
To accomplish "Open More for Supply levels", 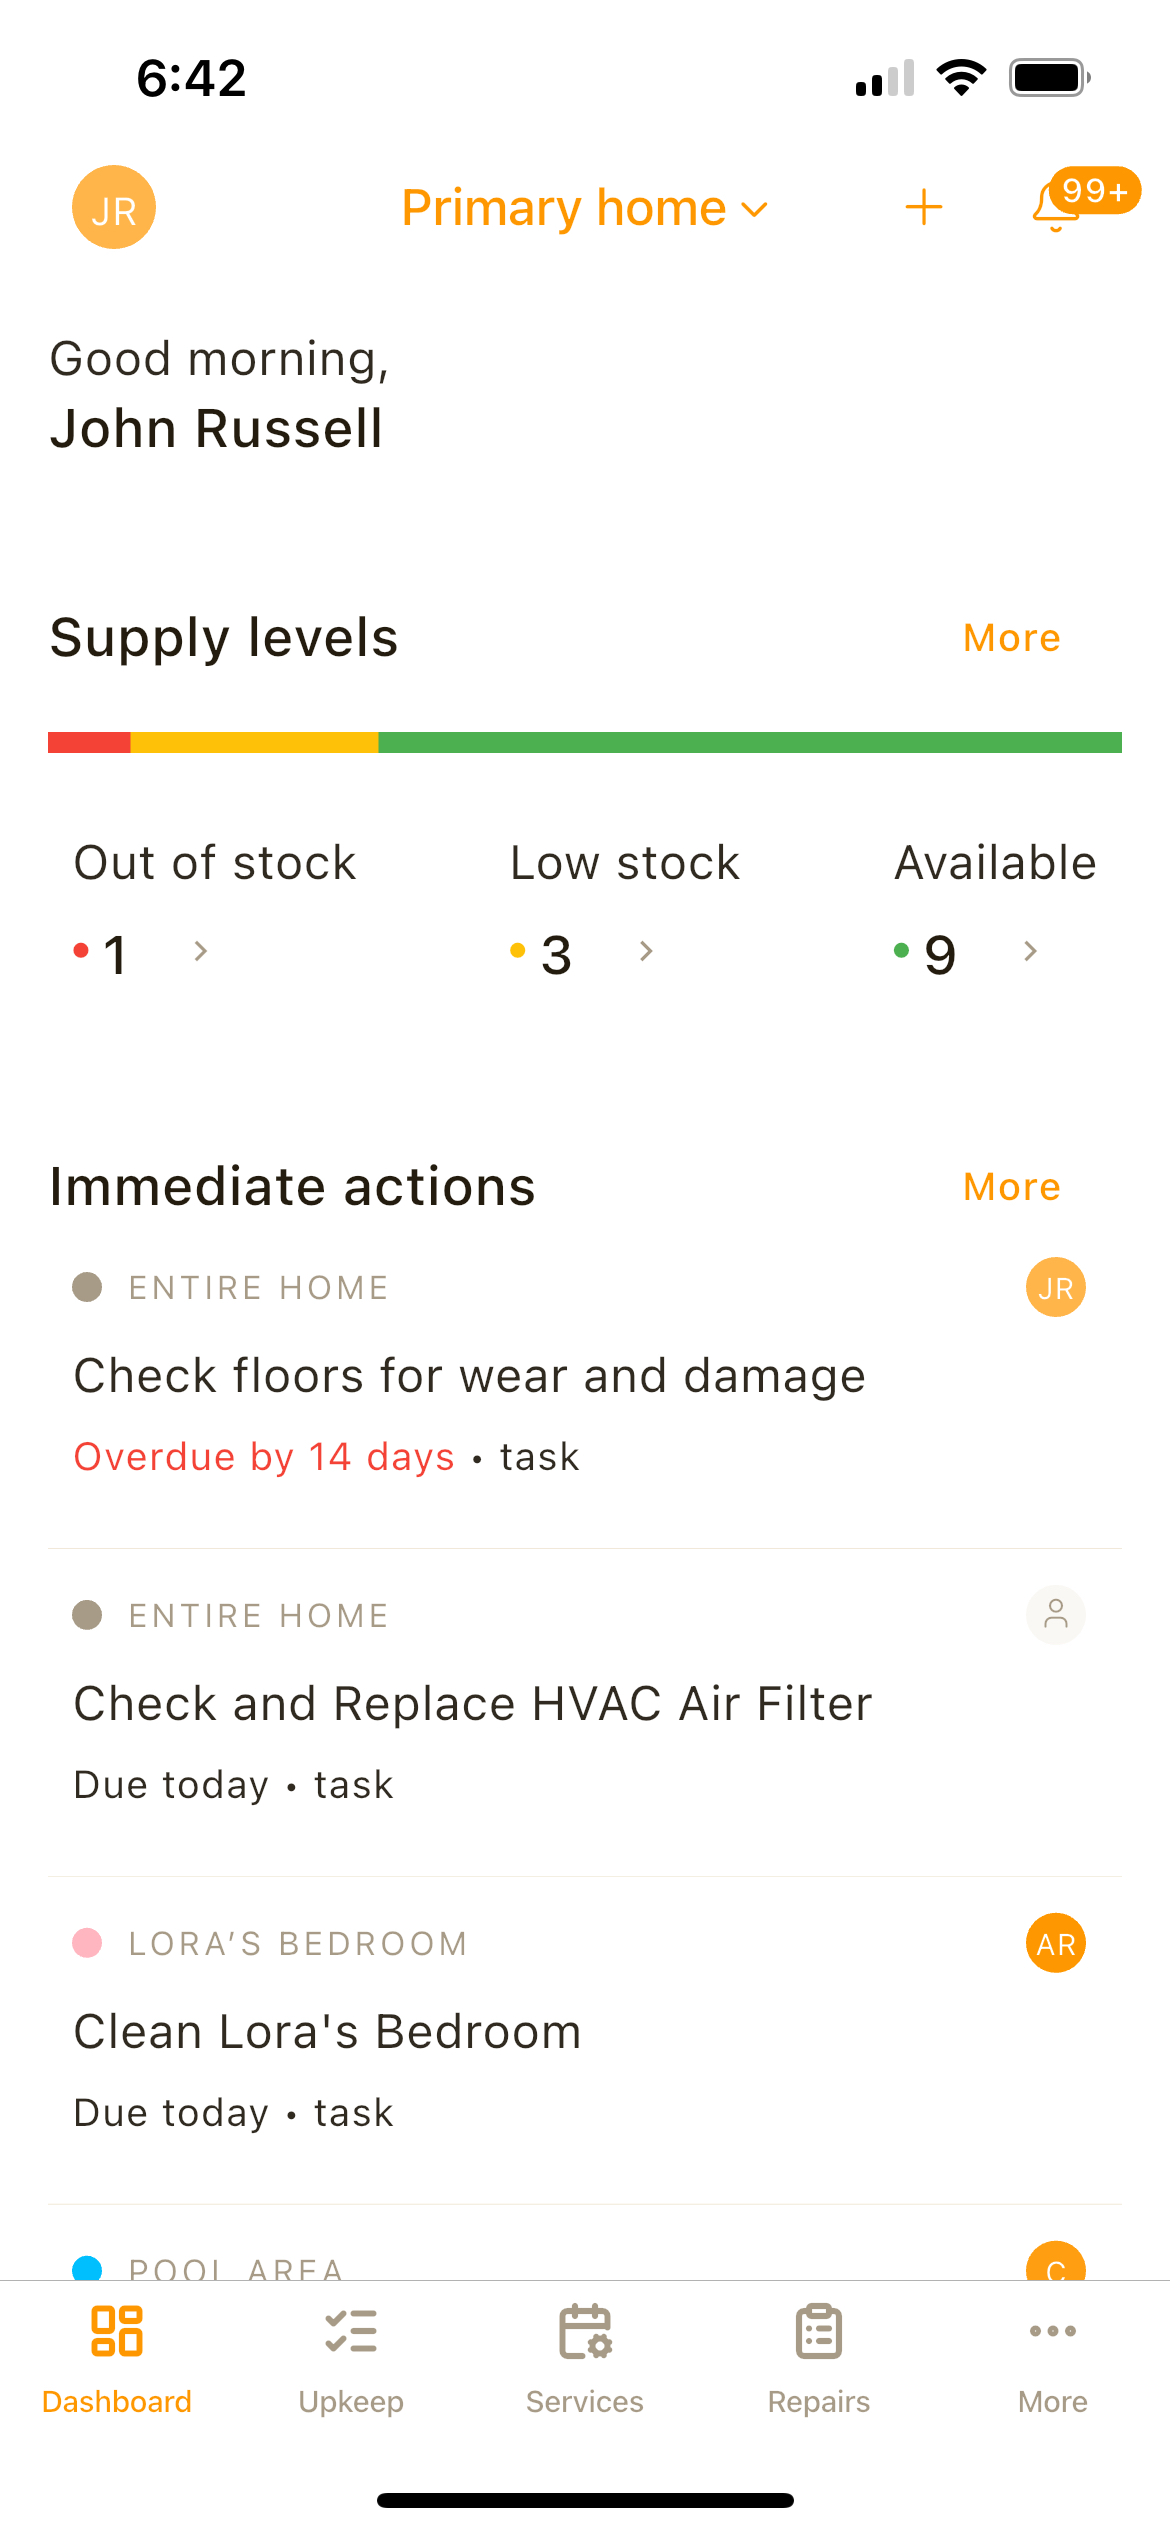I will (1010, 637).
